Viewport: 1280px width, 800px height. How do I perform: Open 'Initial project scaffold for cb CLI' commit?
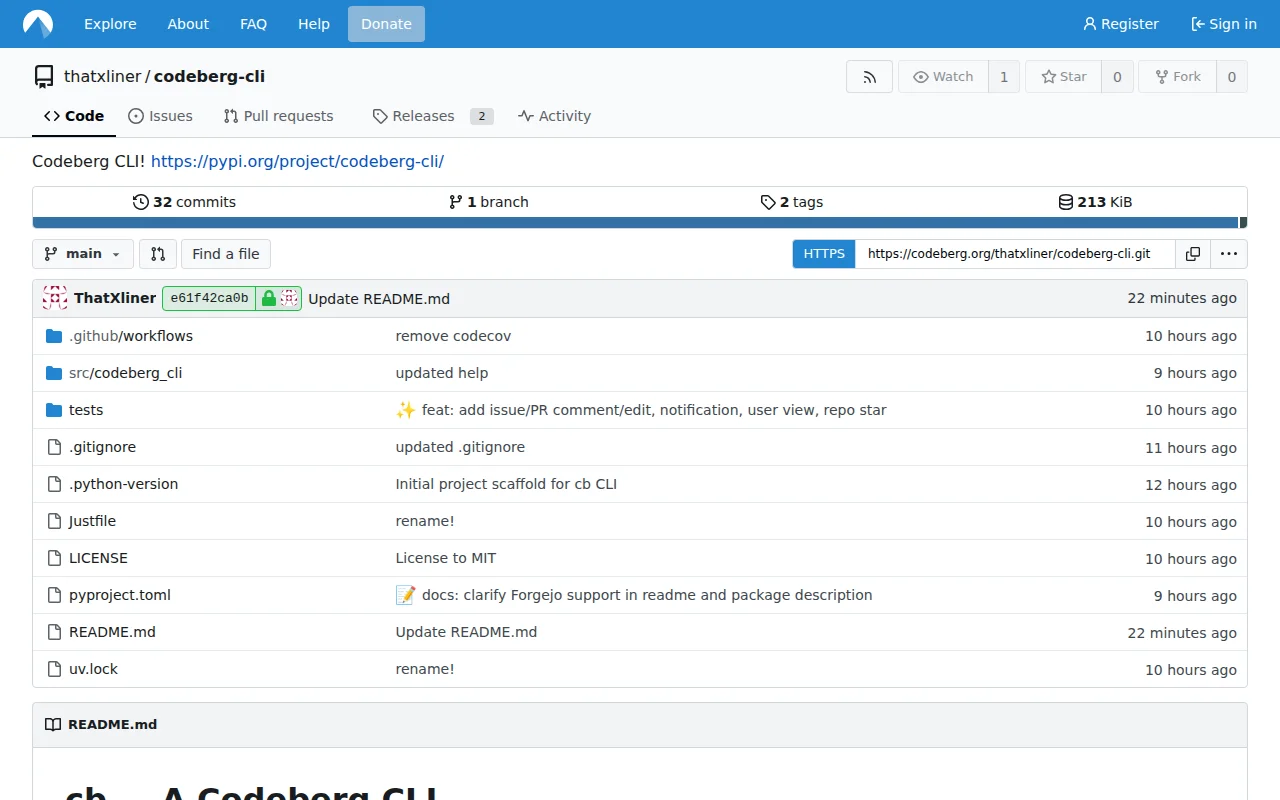pos(506,484)
